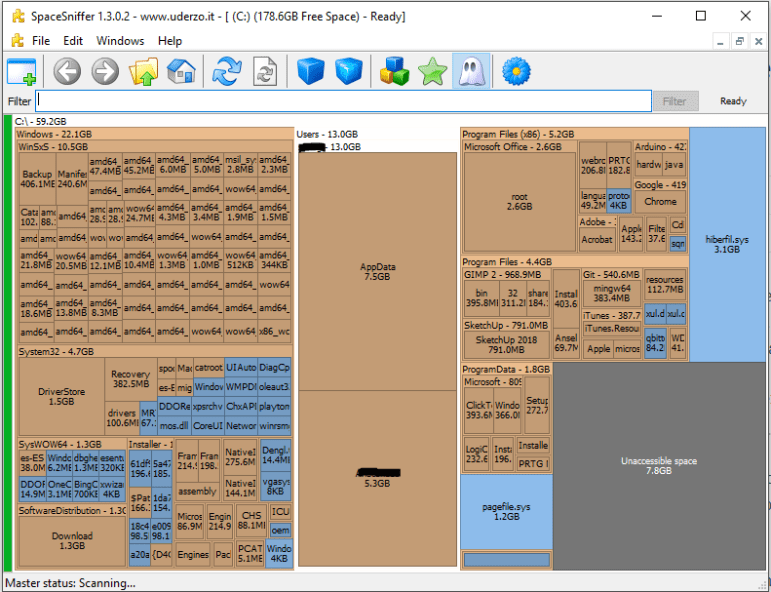This screenshot has height=592, width=771.
Task: Select the AppData 7.5GB block
Action: click(x=378, y=272)
